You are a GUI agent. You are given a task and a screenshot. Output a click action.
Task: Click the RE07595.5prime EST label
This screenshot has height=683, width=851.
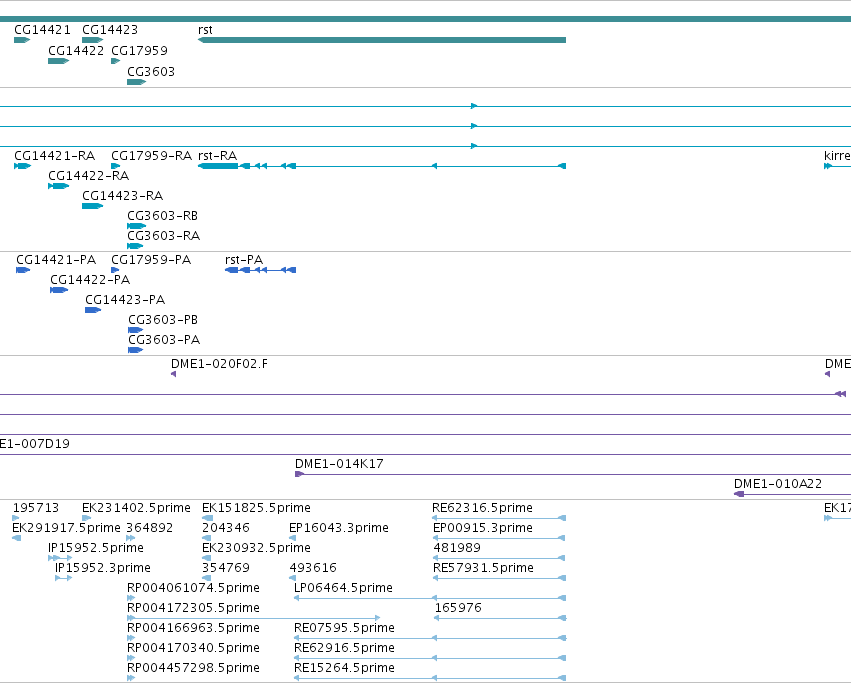[344, 629]
